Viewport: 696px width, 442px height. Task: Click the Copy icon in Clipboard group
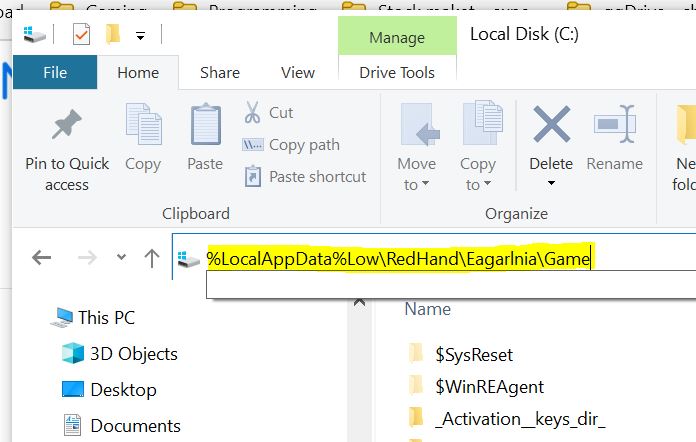click(143, 125)
